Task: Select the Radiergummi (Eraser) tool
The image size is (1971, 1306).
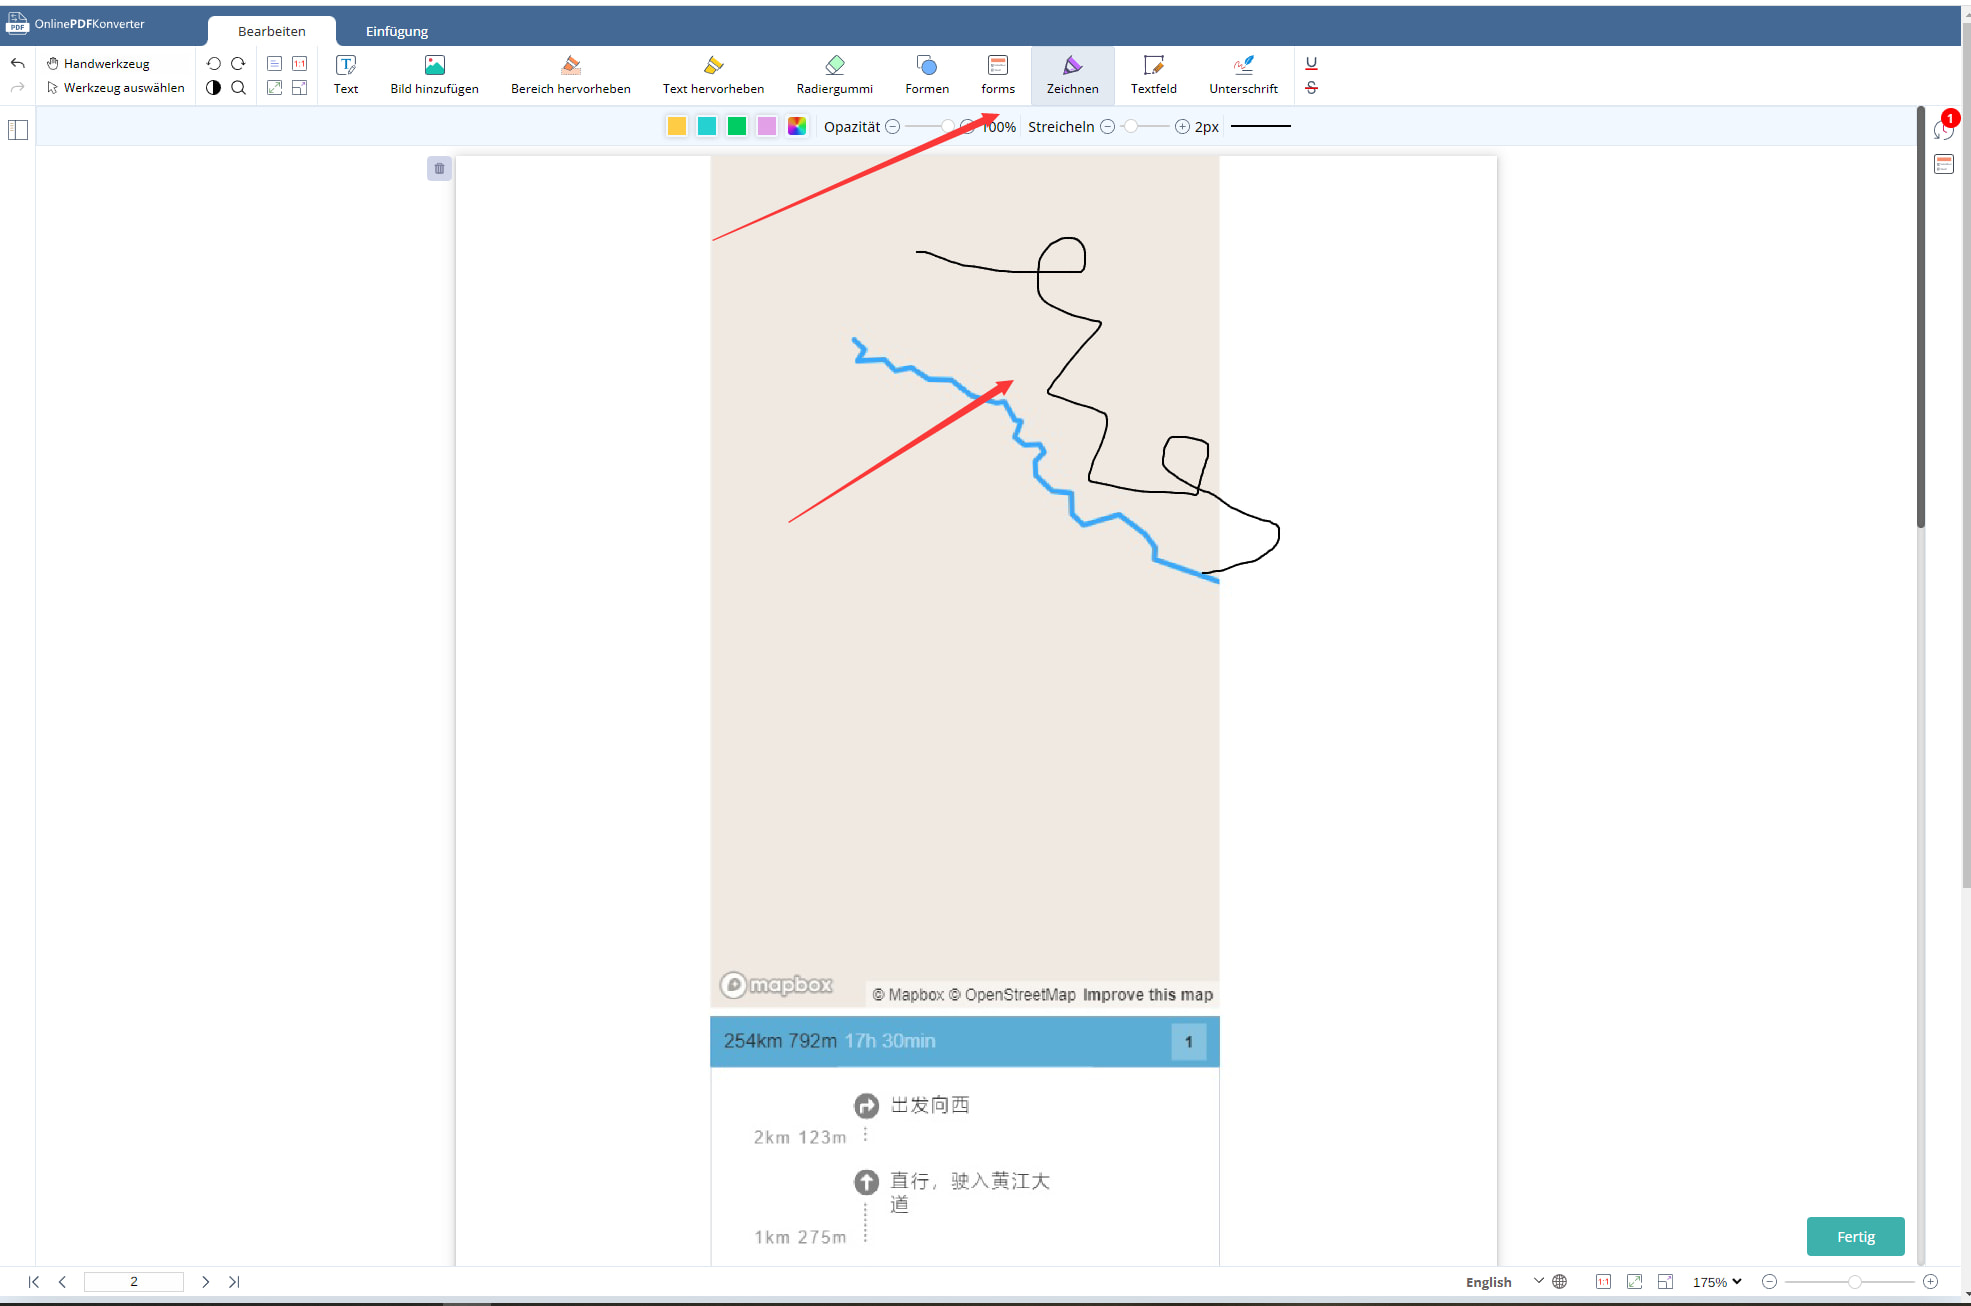Action: [832, 73]
